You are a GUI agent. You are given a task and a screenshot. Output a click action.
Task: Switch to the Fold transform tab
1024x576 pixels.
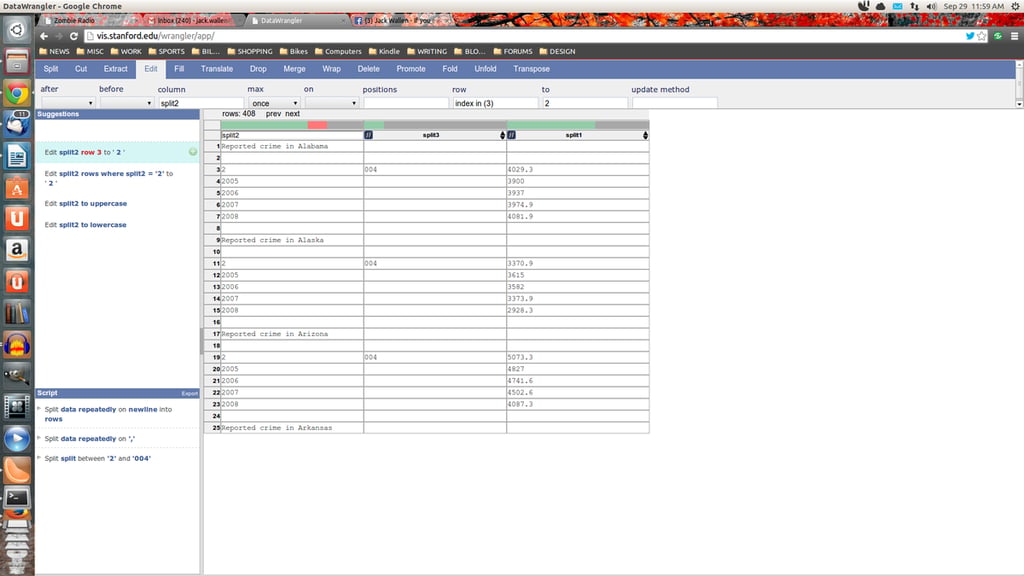click(x=449, y=69)
